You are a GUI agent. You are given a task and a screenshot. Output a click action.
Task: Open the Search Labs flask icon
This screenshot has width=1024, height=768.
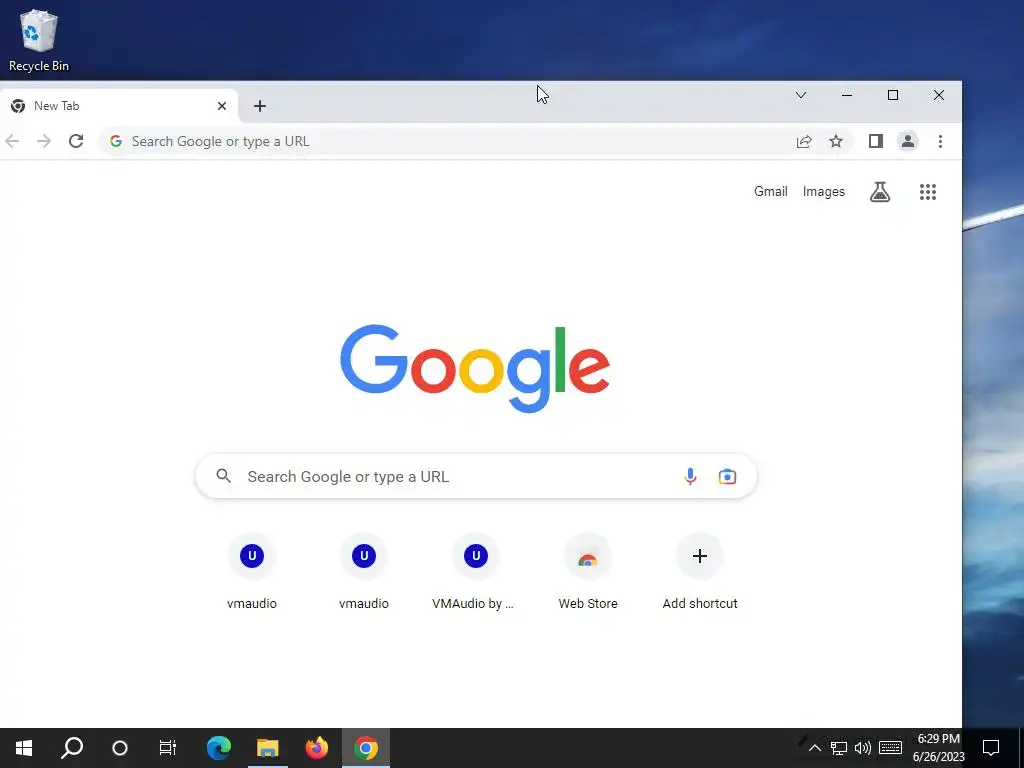(x=880, y=191)
